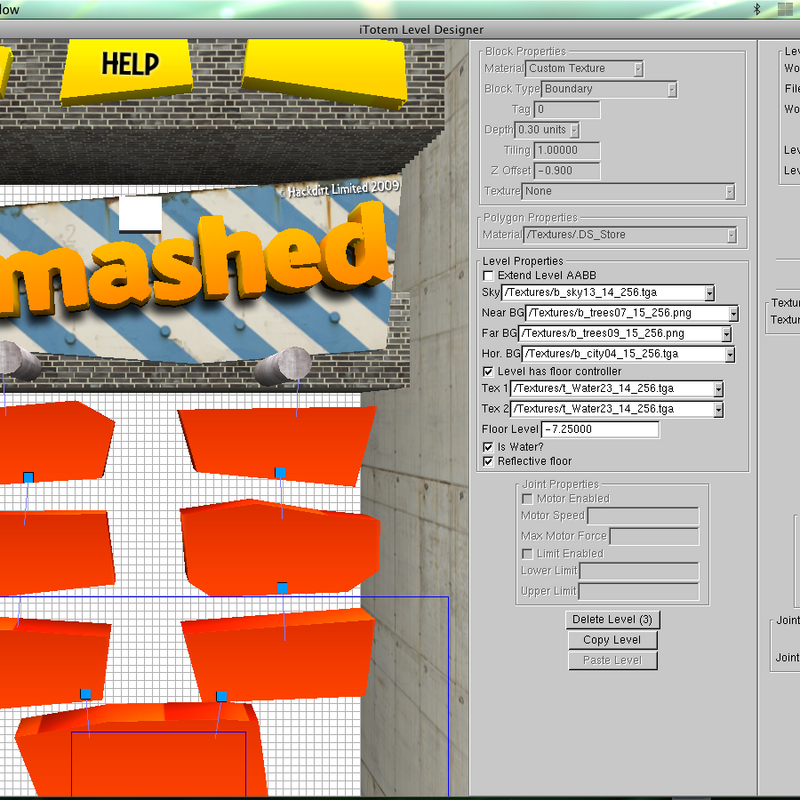Click the Motor Speed field

(643, 516)
